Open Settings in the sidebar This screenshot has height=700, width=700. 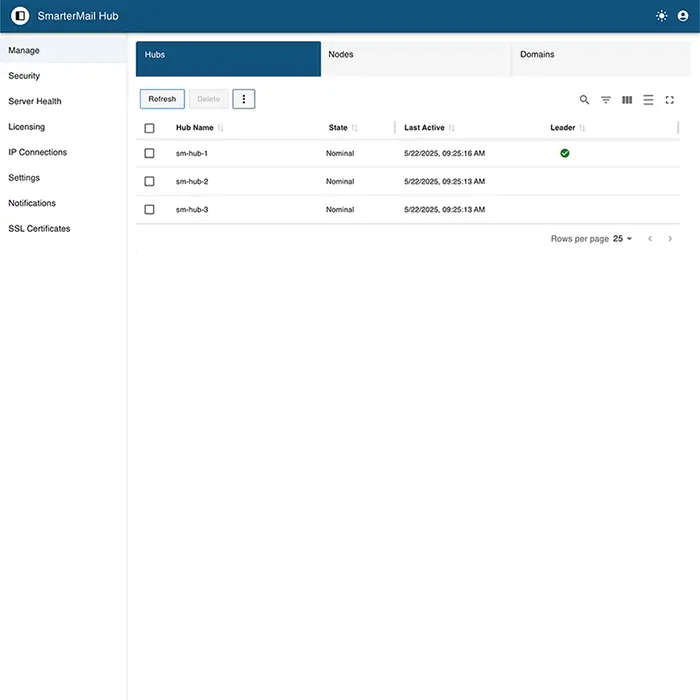[63, 178]
